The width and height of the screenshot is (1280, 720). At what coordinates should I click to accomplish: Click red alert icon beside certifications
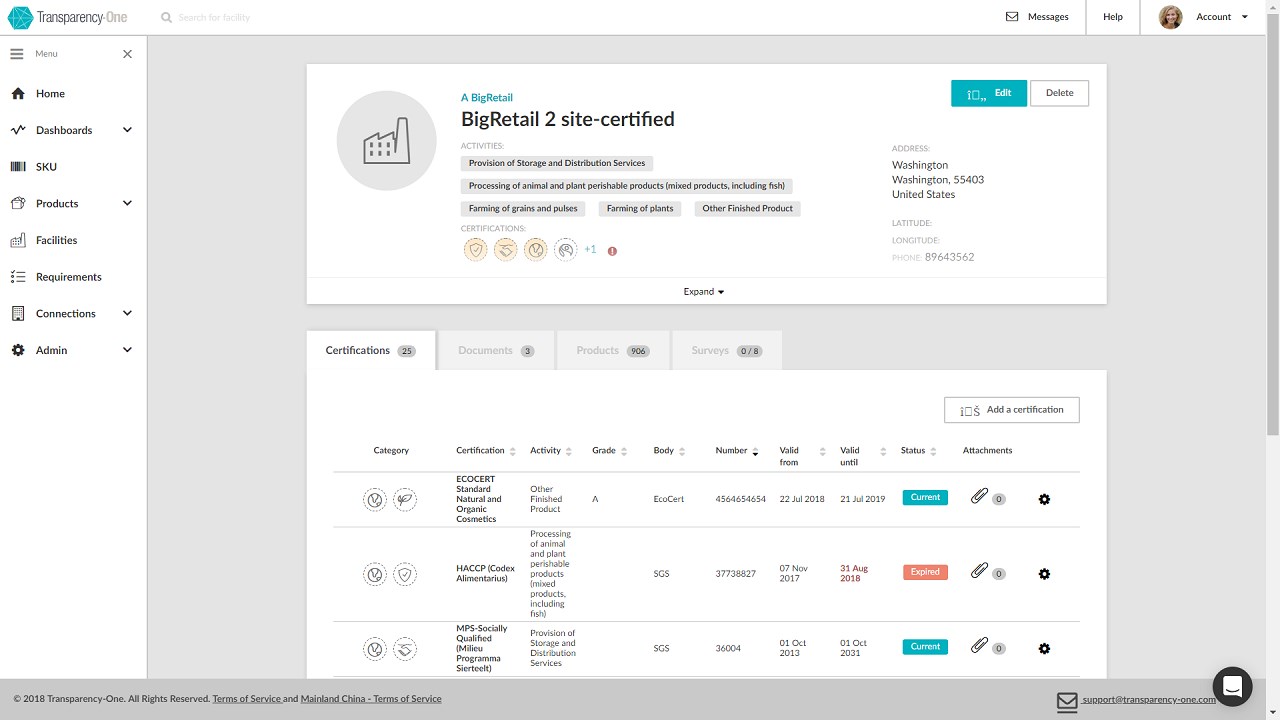click(612, 251)
